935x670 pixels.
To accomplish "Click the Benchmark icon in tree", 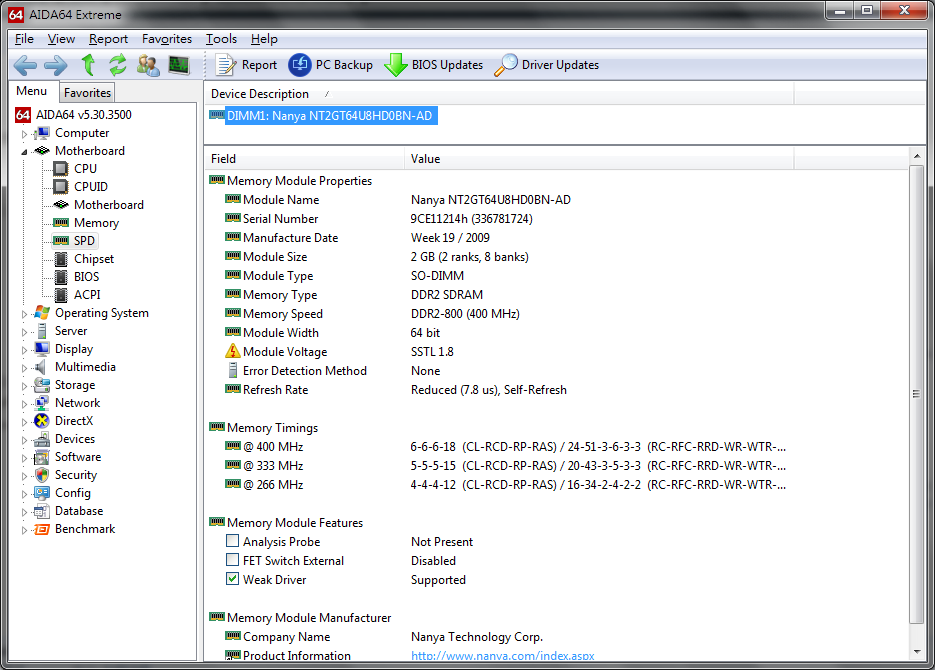I will coord(42,529).
